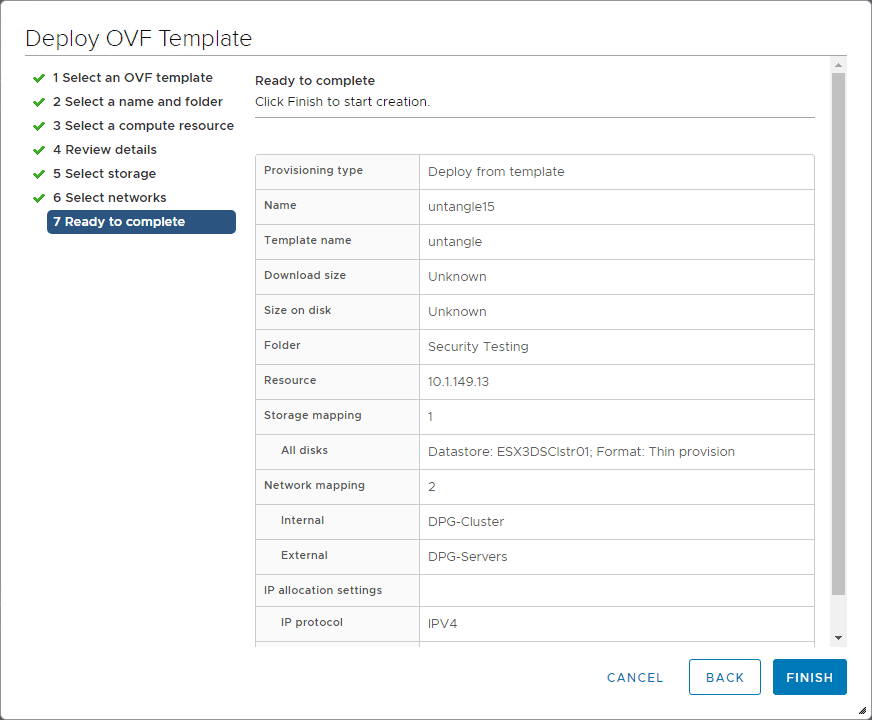Click the FINISH button
The height and width of the screenshot is (720, 872).
point(810,677)
